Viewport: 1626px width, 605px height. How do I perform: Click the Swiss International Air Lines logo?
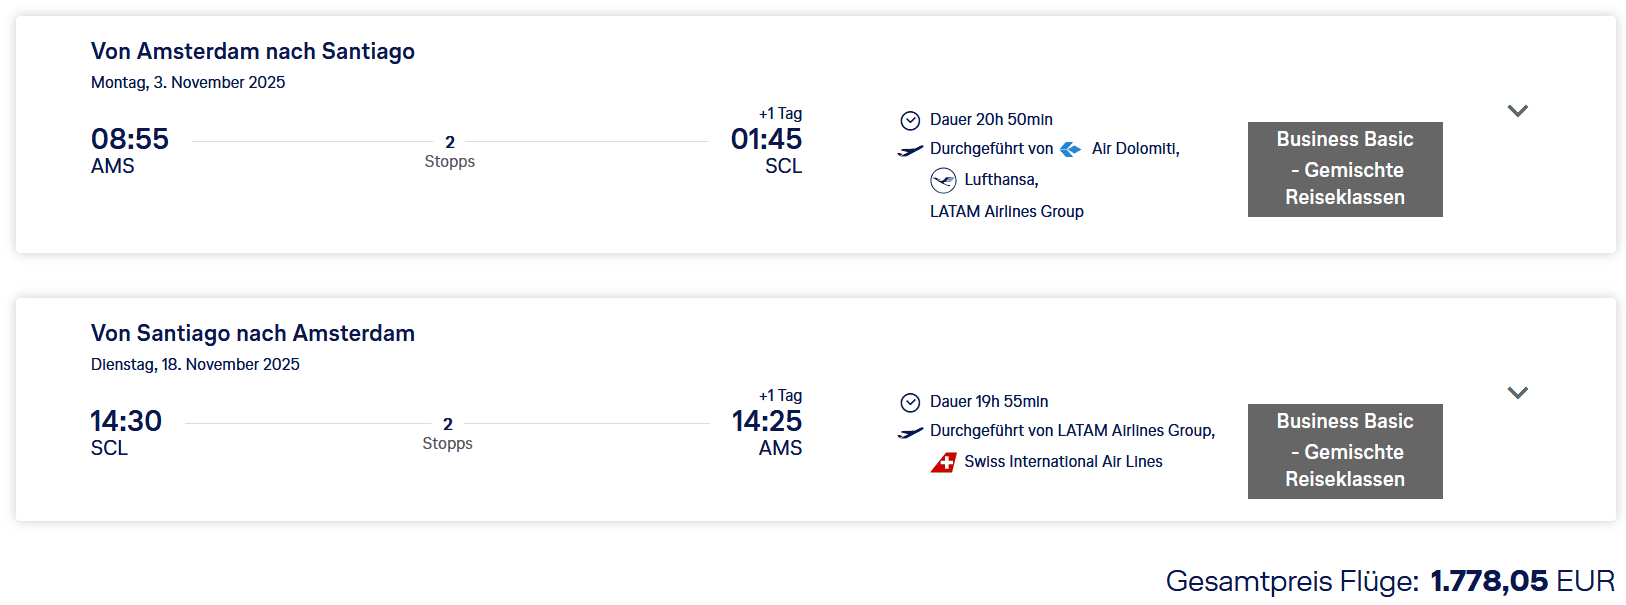pyautogui.click(x=943, y=462)
